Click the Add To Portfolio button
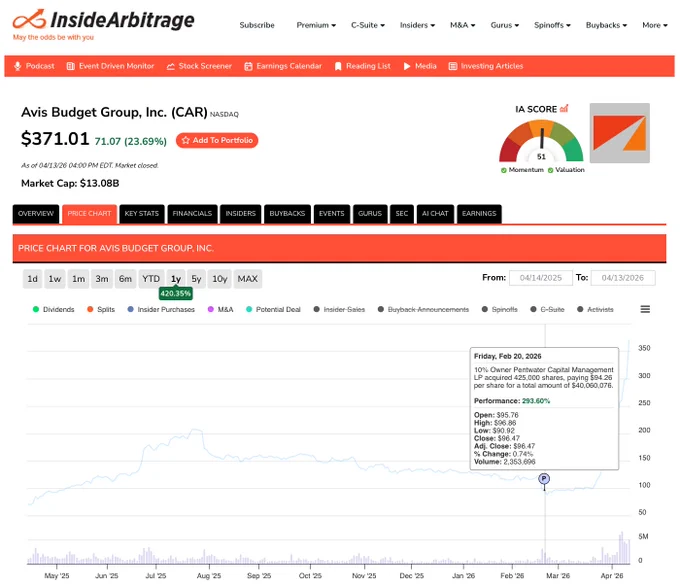The width and height of the screenshot is (680, 587). click(217, 140)
